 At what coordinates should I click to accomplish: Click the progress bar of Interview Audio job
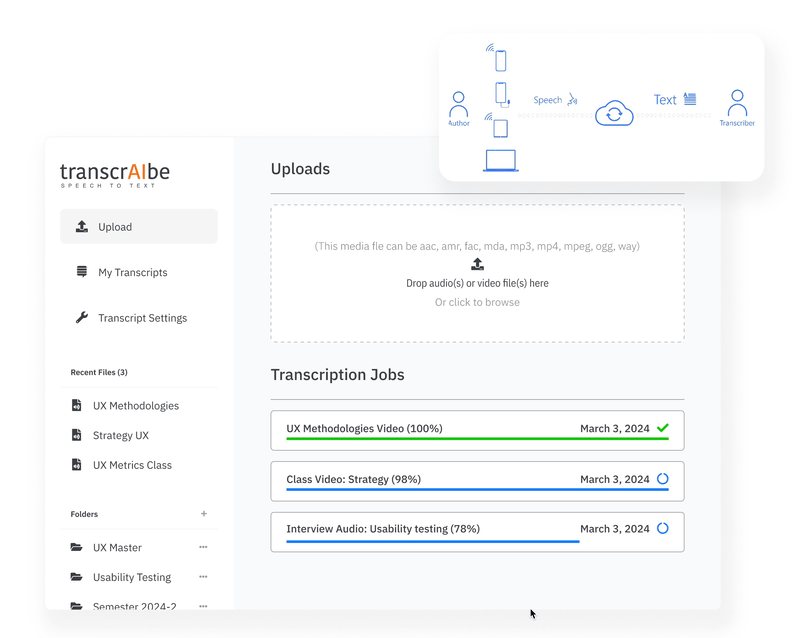pyautogui.click(x=432, y=541)
